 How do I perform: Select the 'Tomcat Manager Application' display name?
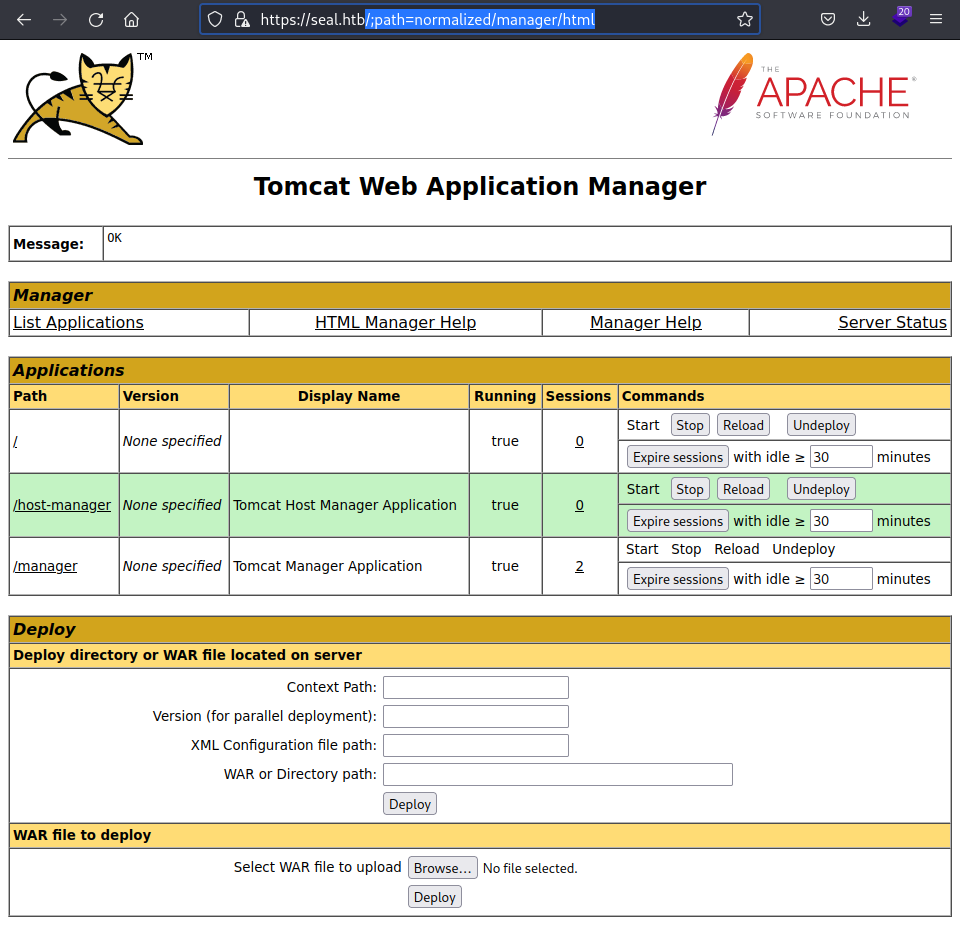[x=328, y=566]
